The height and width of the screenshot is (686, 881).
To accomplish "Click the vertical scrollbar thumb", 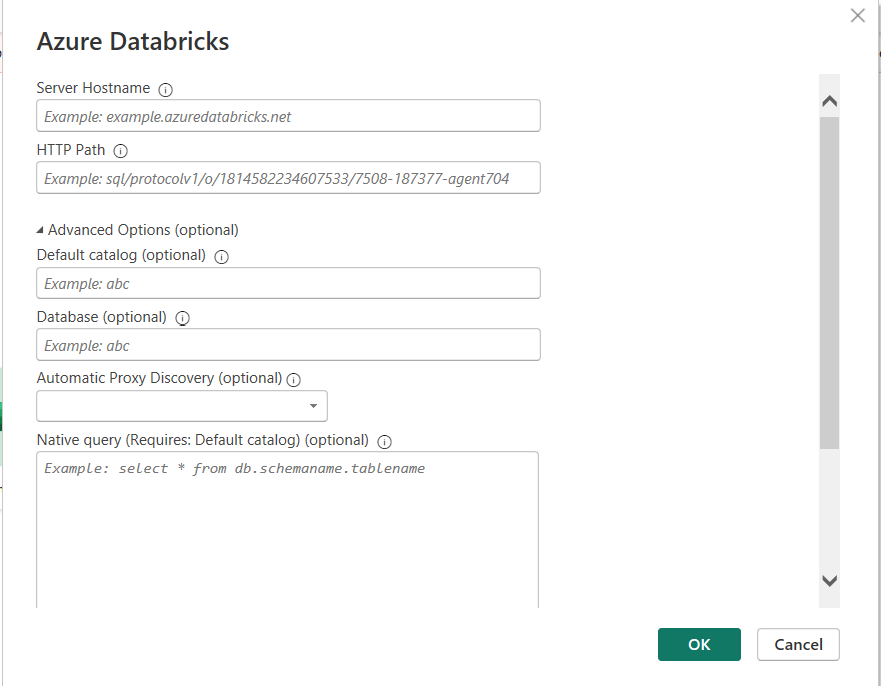I will coord(829,280).
